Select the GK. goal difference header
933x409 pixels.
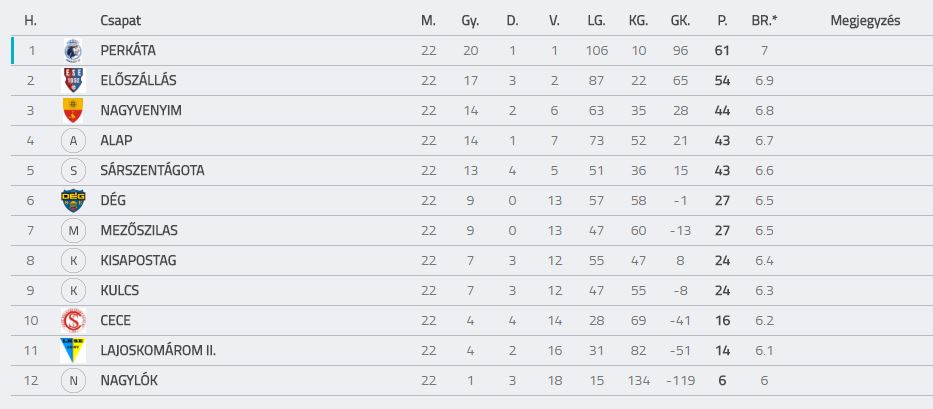point(680,21)
